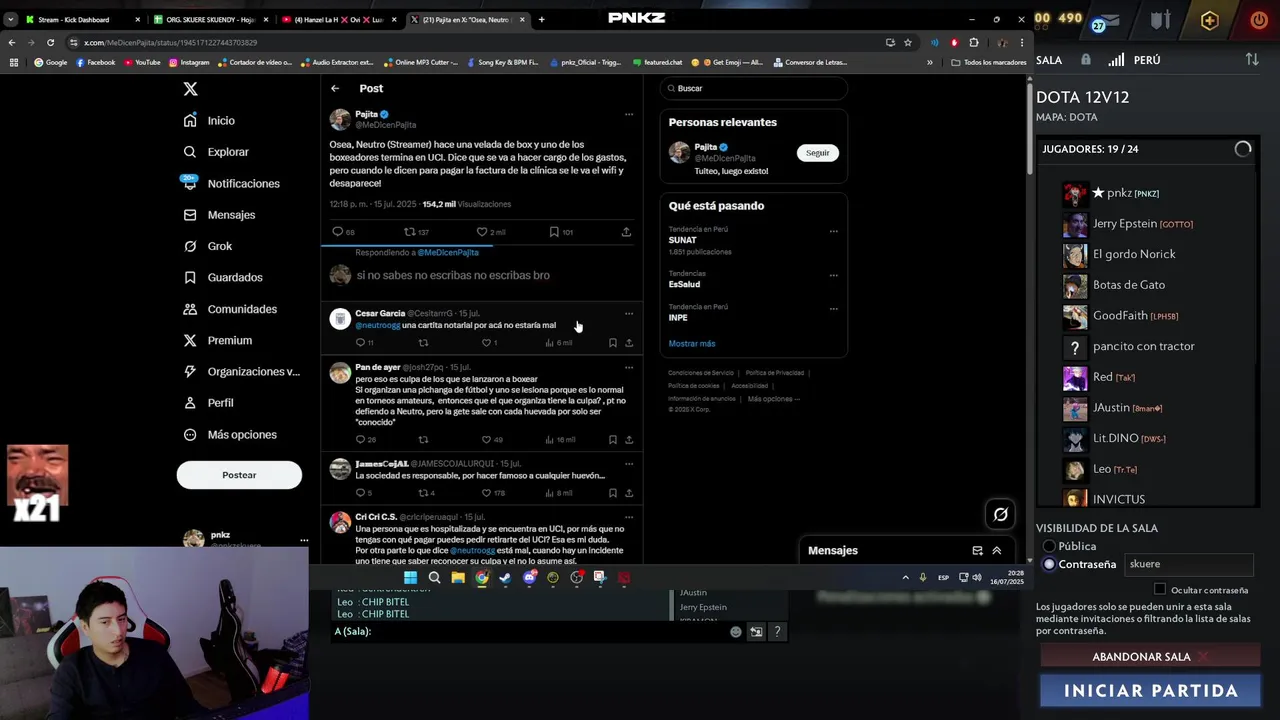This screenshot has width=1280, height=720.
Task: Expand the Mensajes drawer
Action: coord(997,551)
